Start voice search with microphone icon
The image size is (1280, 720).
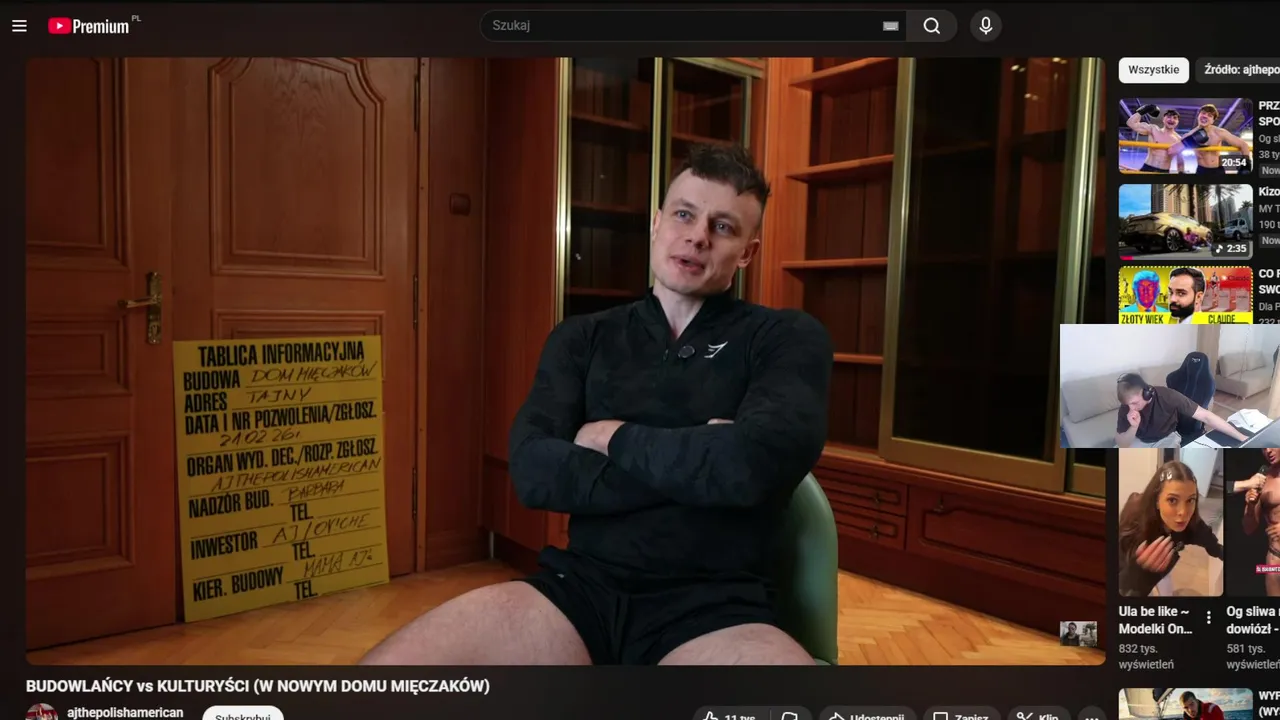coord(986,26)
